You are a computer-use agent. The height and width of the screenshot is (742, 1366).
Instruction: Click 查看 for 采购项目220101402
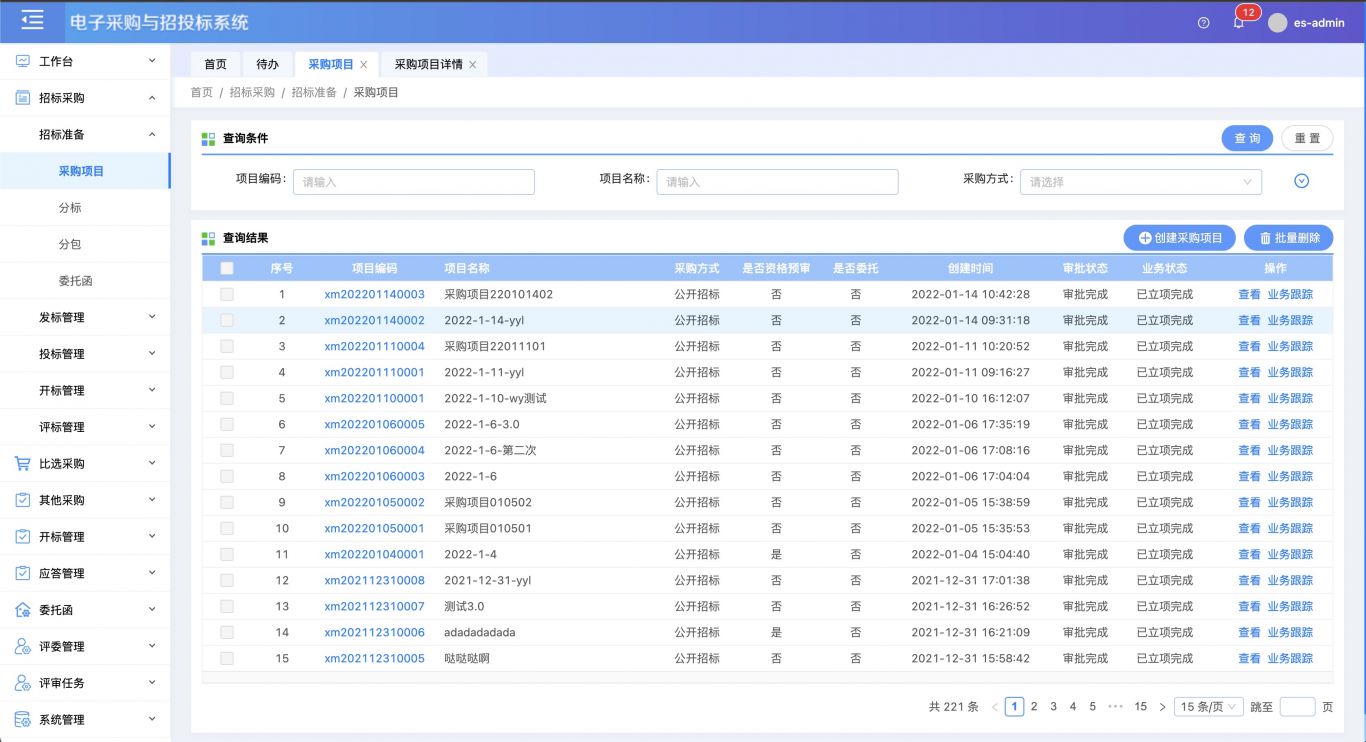1249,294
